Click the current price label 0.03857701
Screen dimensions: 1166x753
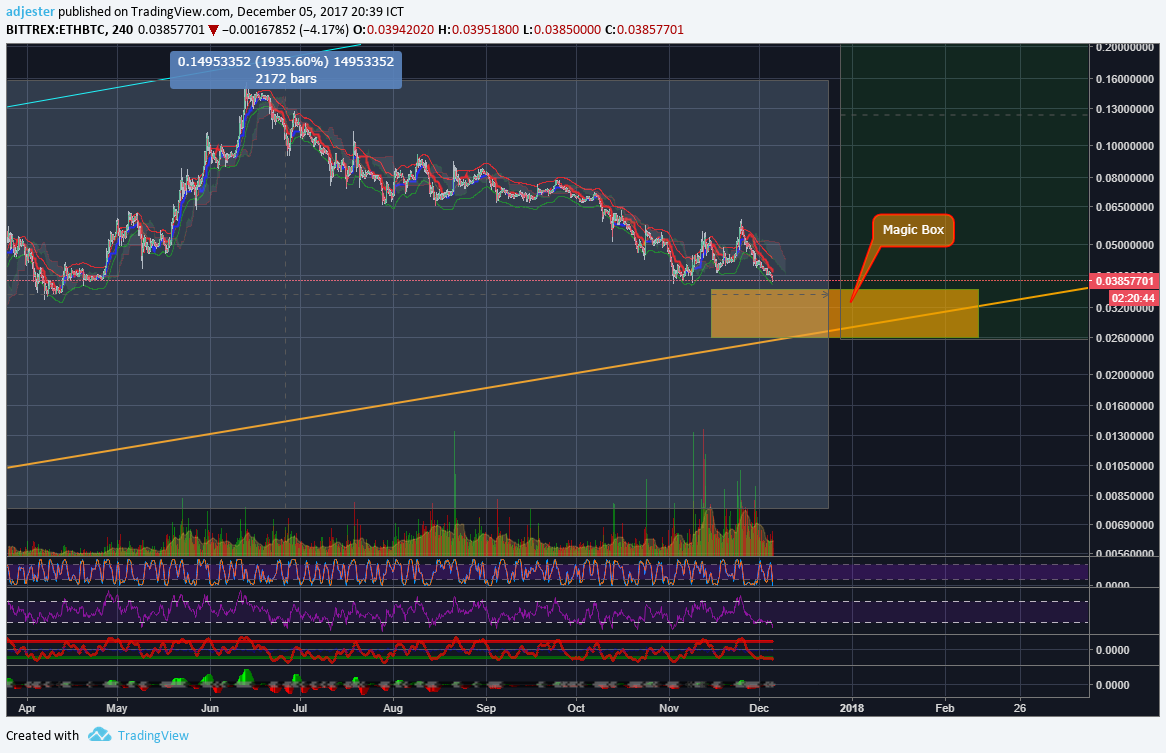[1124, 281]
